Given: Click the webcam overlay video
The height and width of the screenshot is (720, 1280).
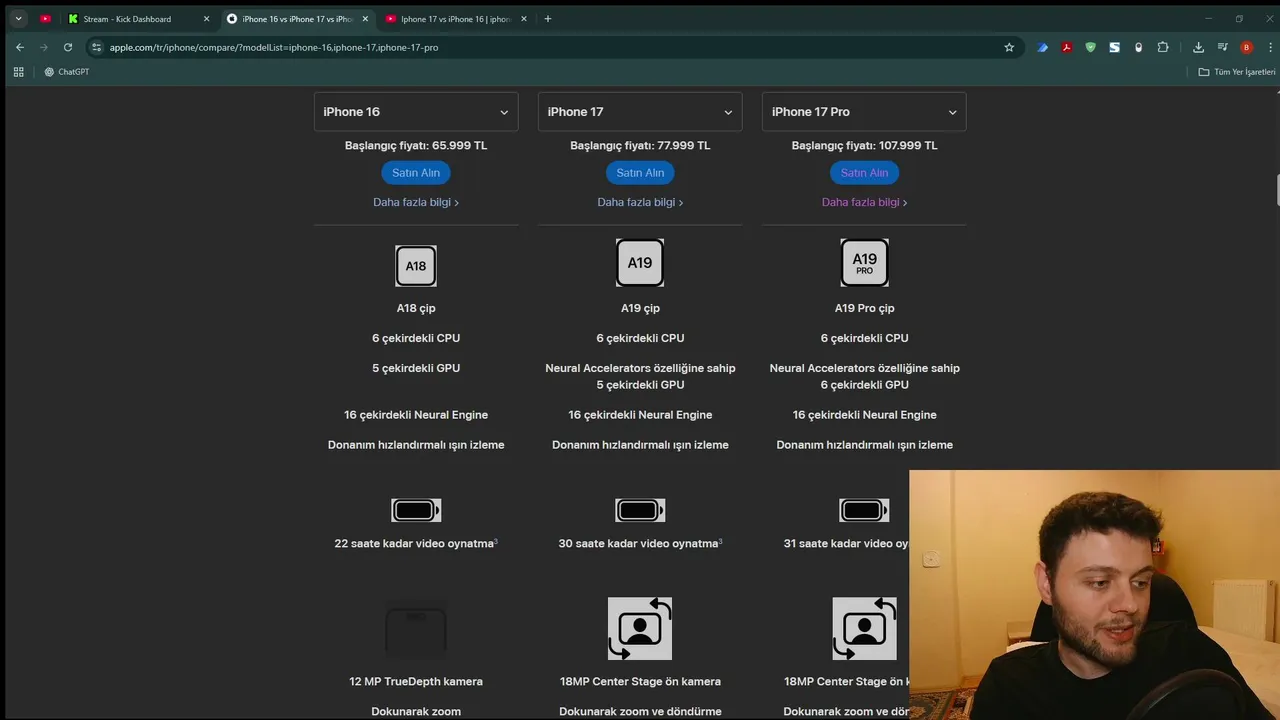Looking at the screenshot, I should coord(1095,595).
